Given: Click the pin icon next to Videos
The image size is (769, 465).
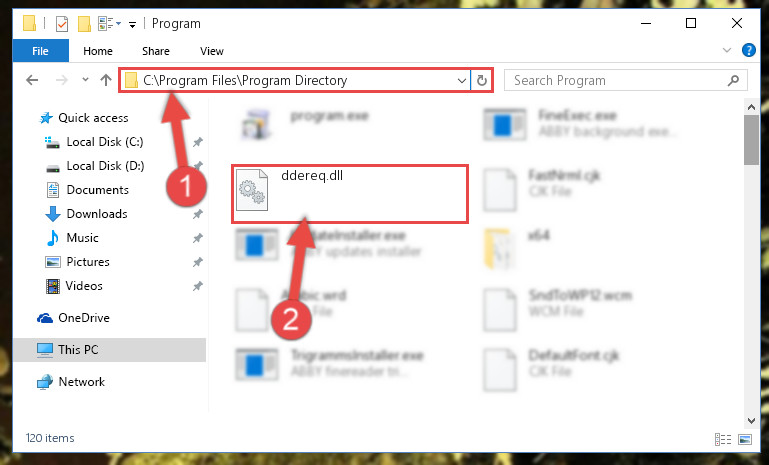Looking at the screenshot, I should pyautogui.click(x=197, y=286).
